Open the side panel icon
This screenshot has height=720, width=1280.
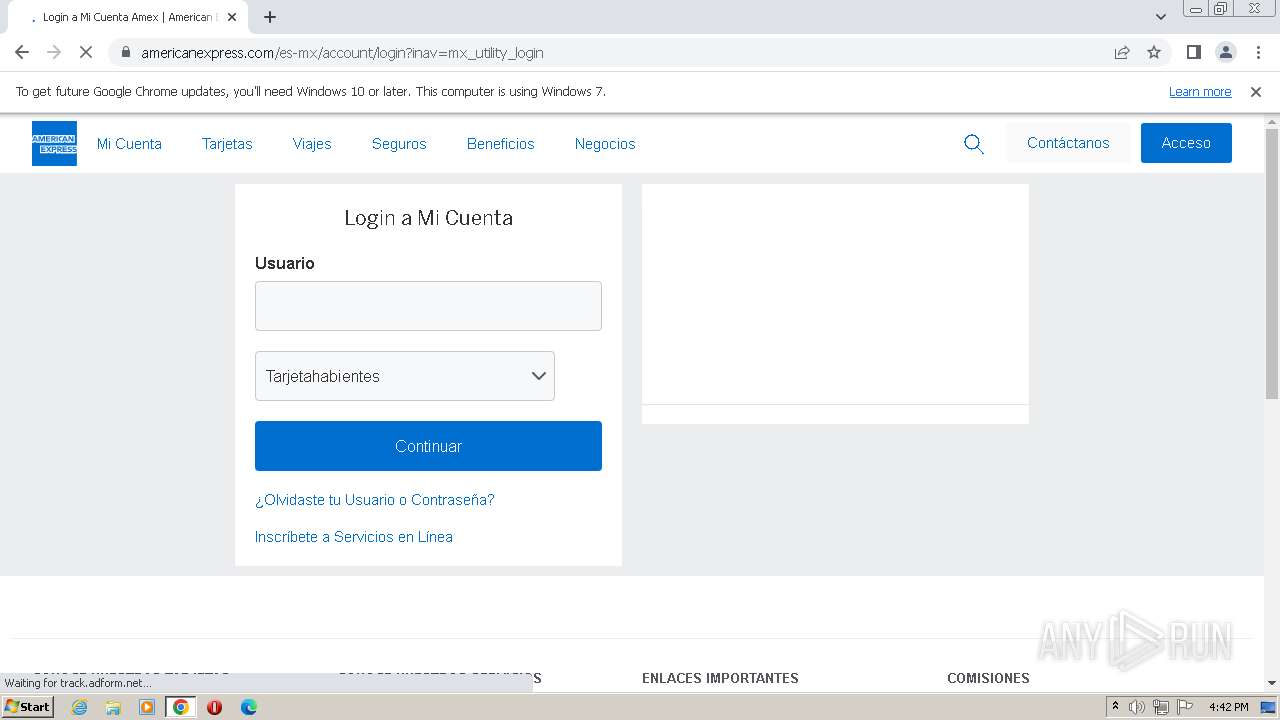point(1193,52)
